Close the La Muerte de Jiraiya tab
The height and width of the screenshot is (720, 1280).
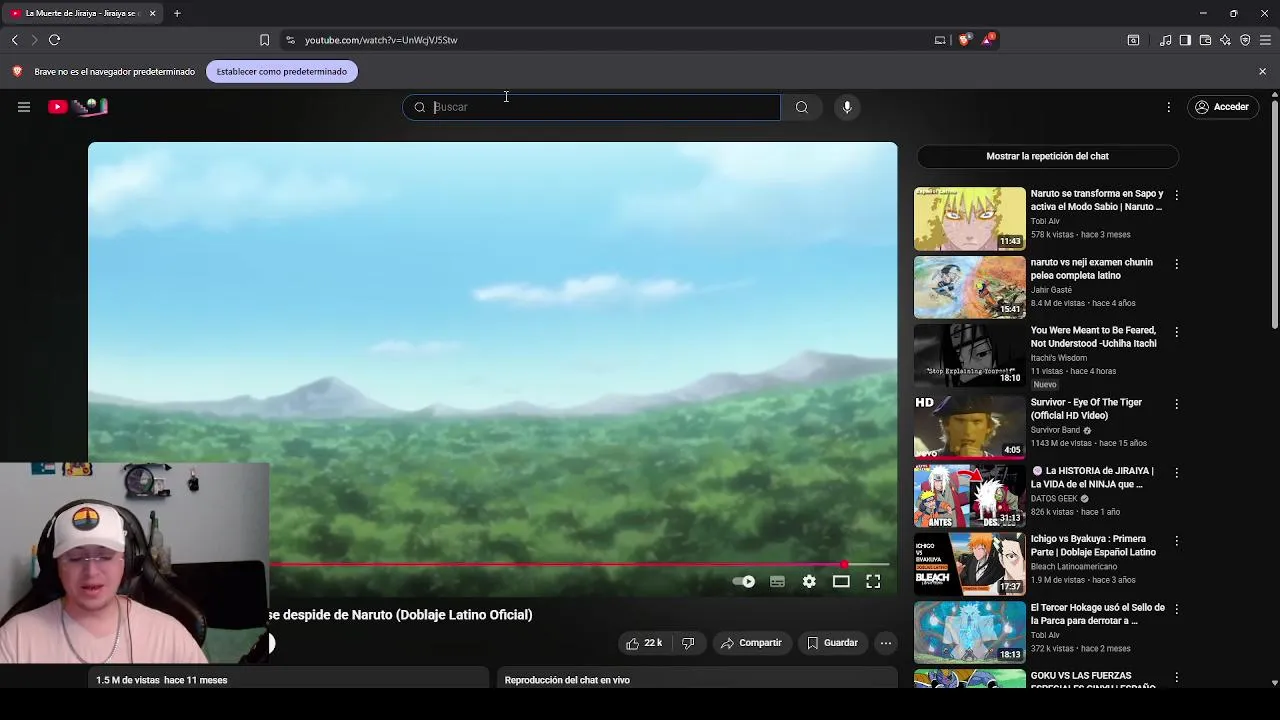[x=152, y=13]
